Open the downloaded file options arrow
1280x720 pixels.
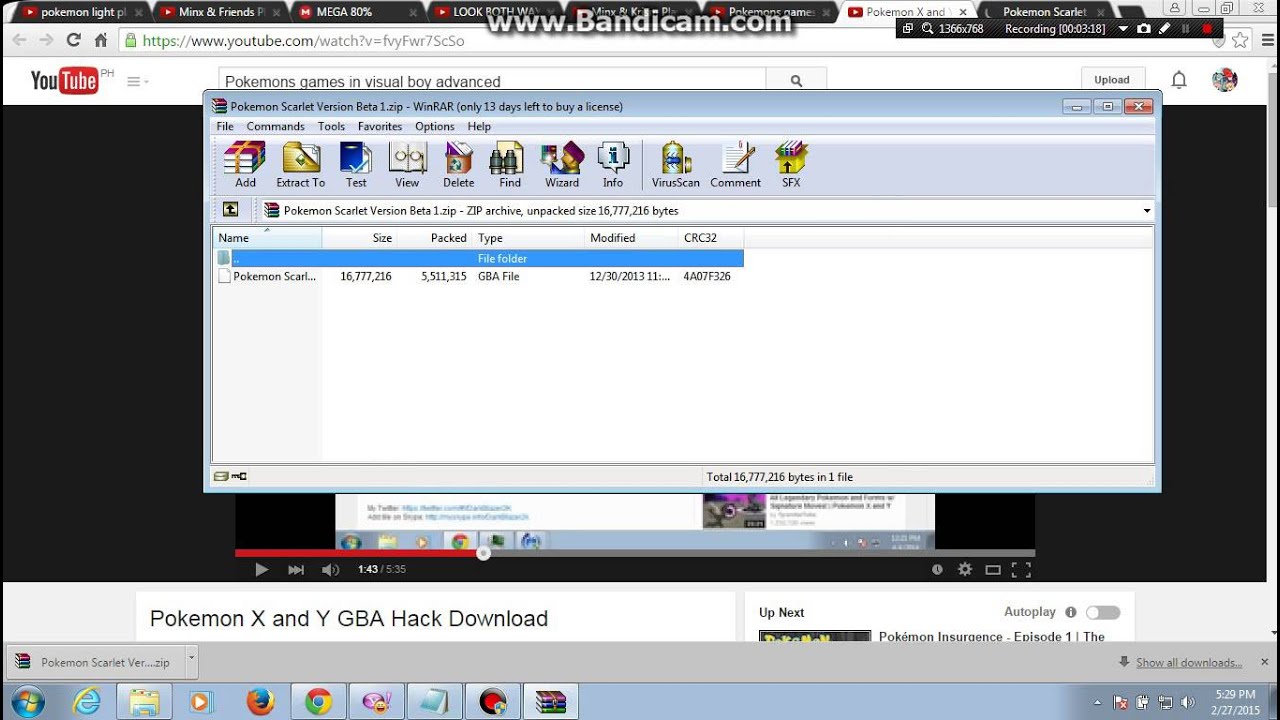(191, 661)
